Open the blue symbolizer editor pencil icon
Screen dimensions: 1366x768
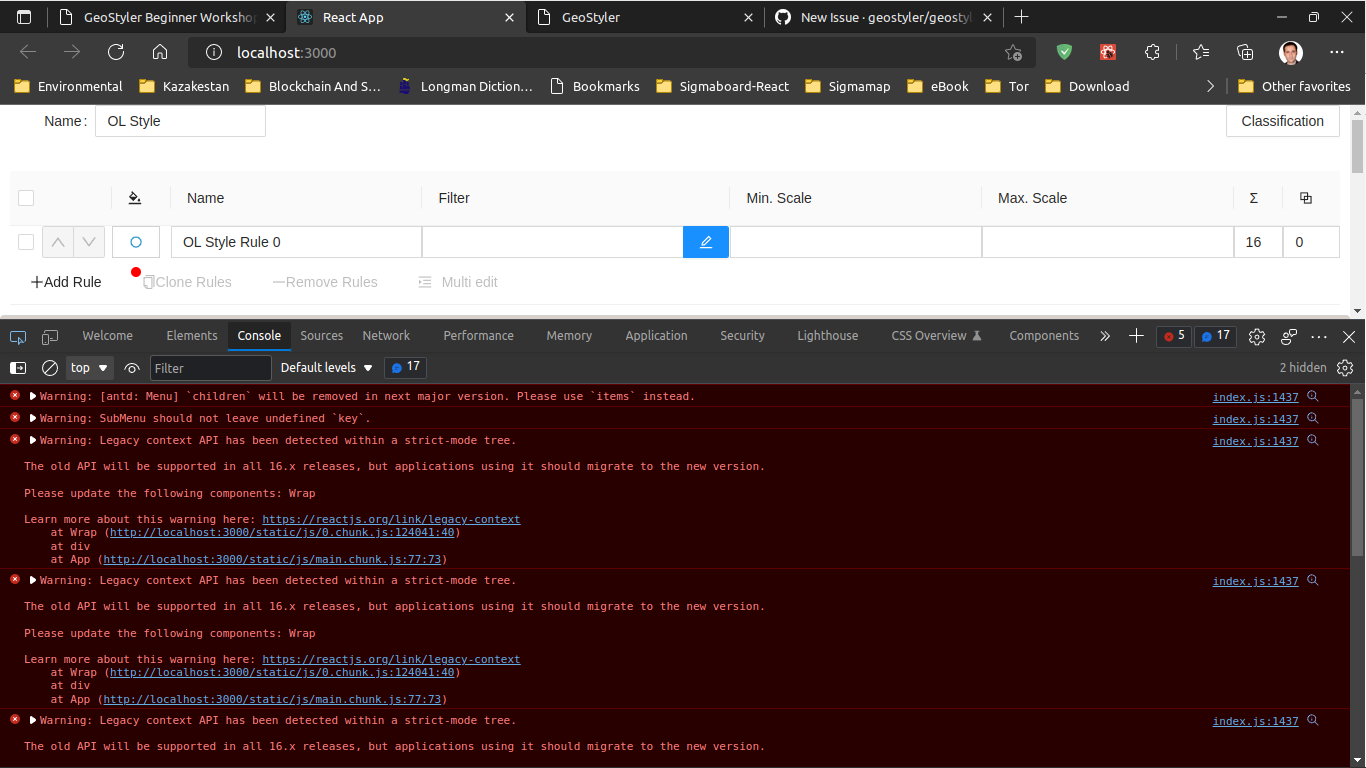click(x=706, y=241)
